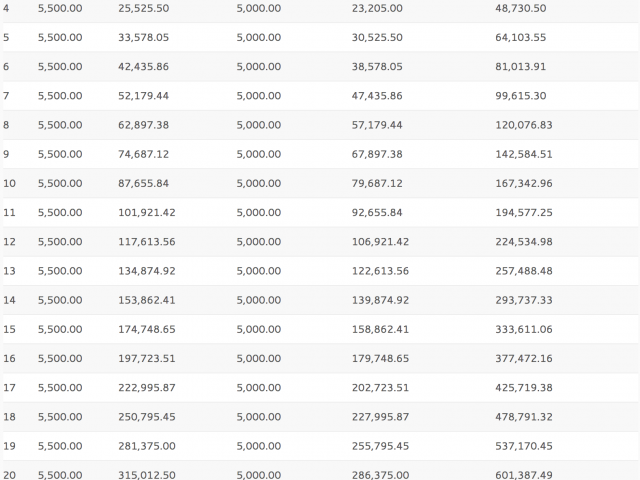Image resolution: width=640 pixels, height=480 pixels.
Task: Click the 255,795.45 cell in row 19
Action: coord(380,446)
